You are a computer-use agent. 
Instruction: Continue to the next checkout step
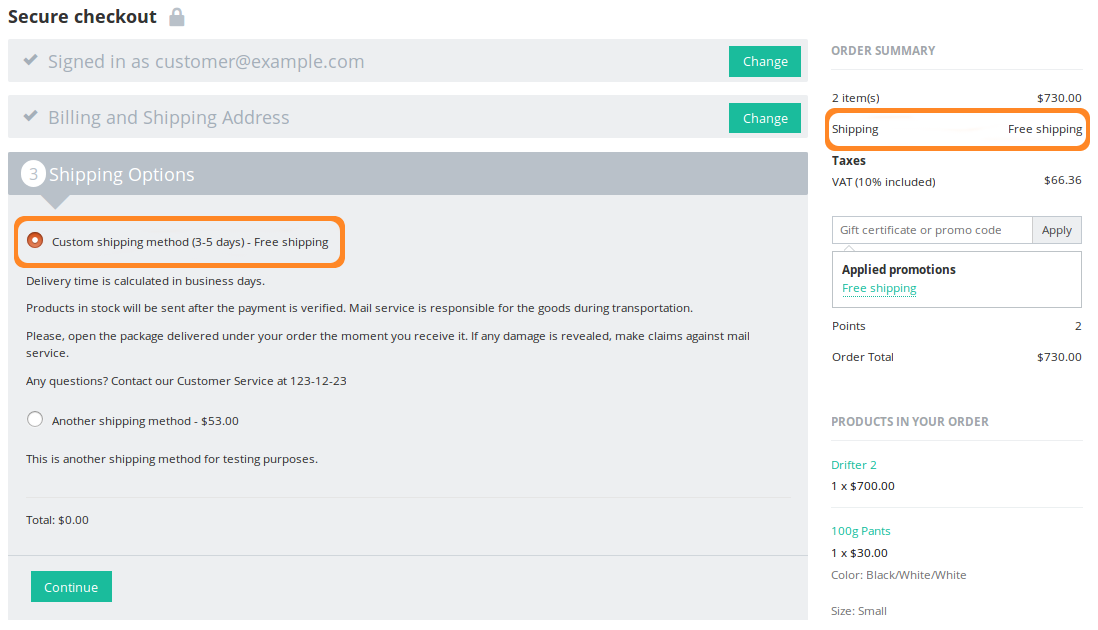(71, 587)
